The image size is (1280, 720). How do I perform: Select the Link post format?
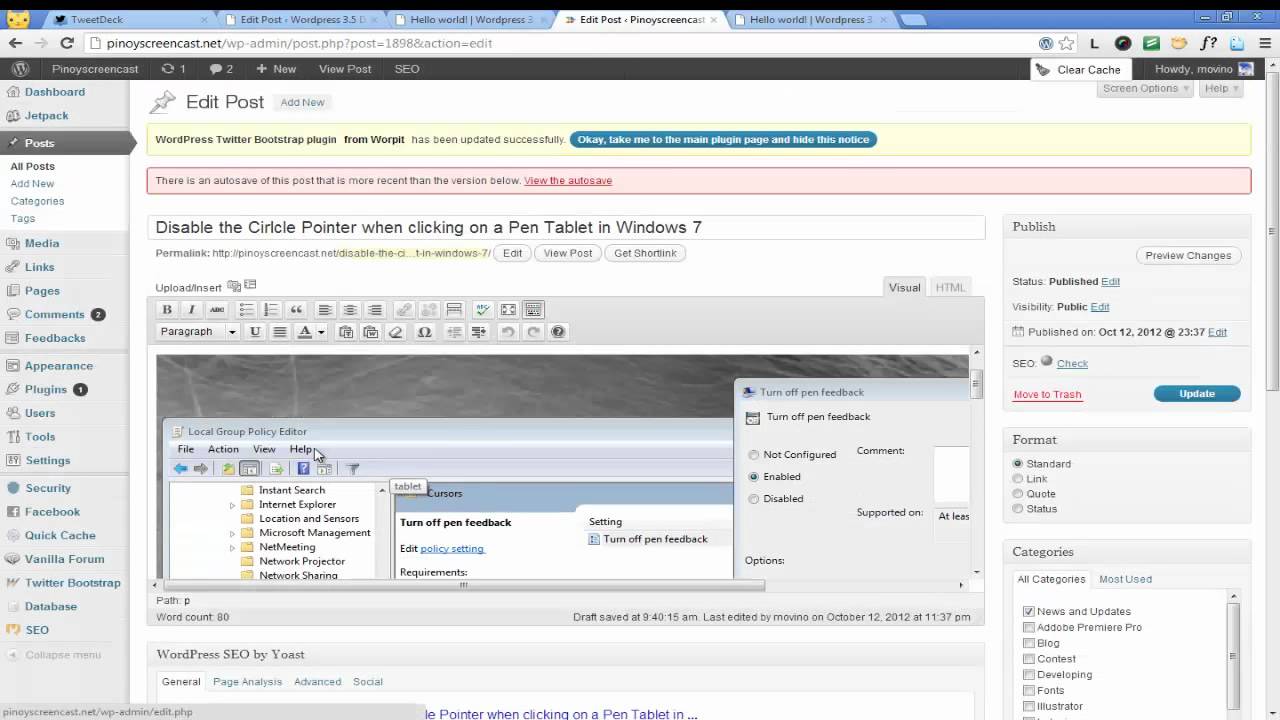tap(1018, 479)
